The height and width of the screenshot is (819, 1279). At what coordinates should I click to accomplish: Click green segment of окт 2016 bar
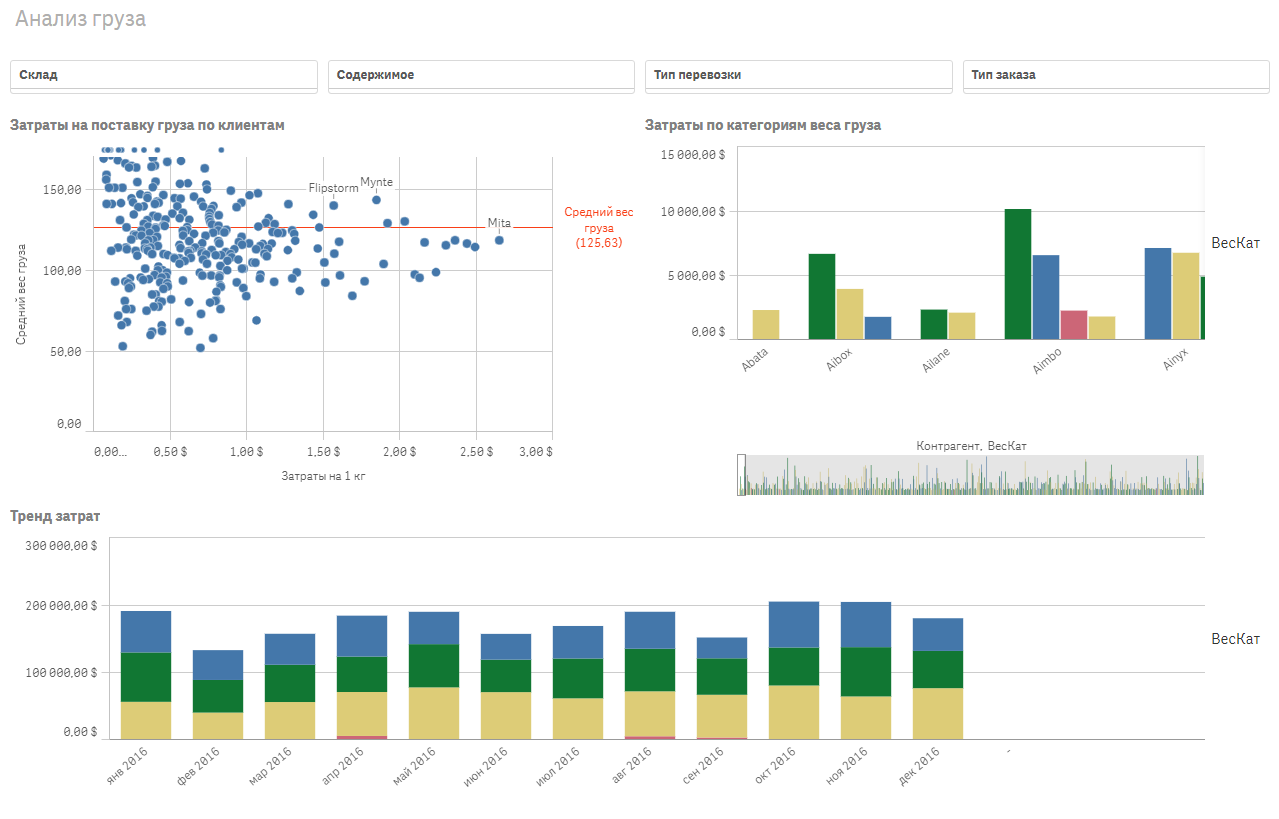pos(794,666)
